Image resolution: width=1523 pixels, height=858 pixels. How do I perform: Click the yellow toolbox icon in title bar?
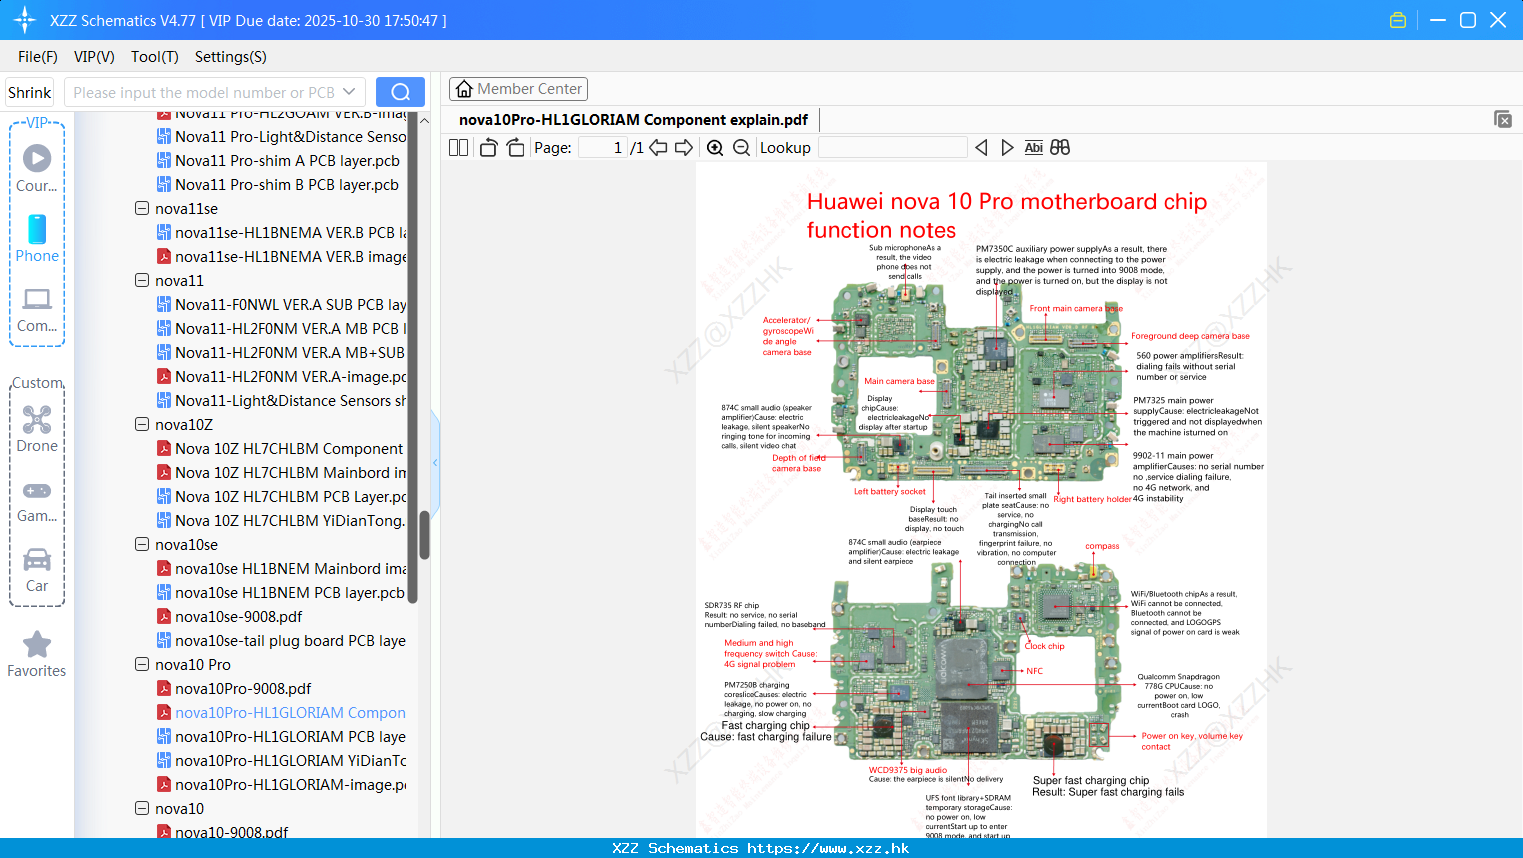click(1398, 20)
